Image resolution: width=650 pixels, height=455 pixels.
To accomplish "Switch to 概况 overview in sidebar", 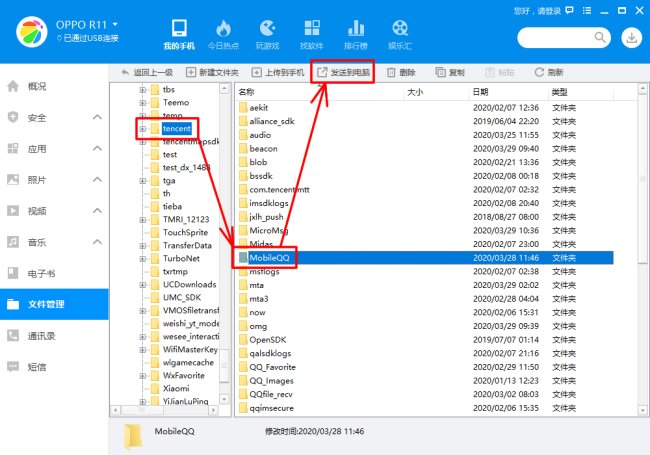I will [37, 87].
